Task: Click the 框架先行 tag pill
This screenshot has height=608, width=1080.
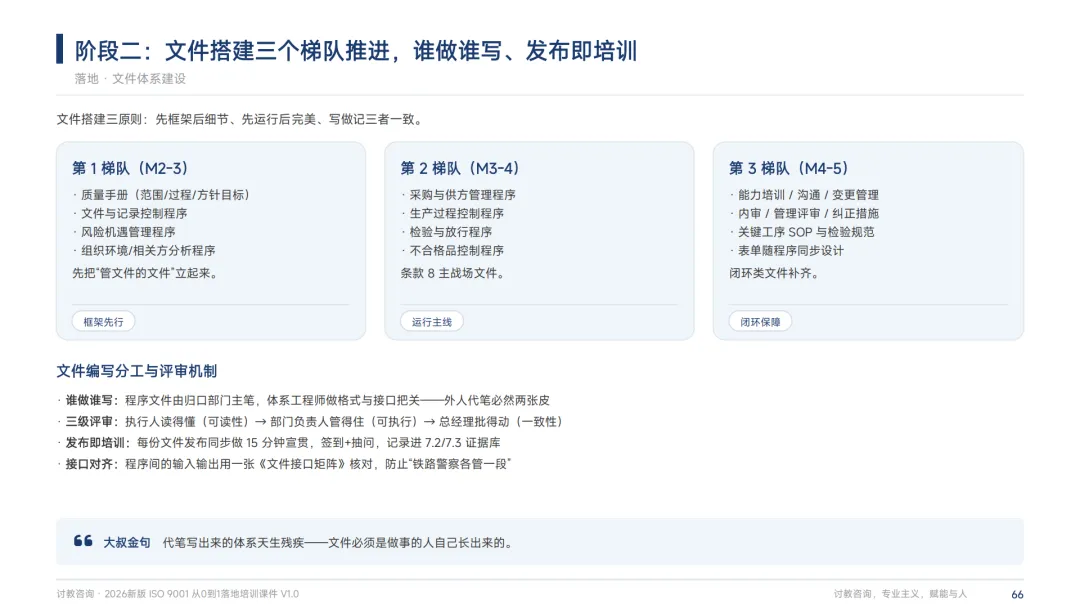Action: [103, 322]
